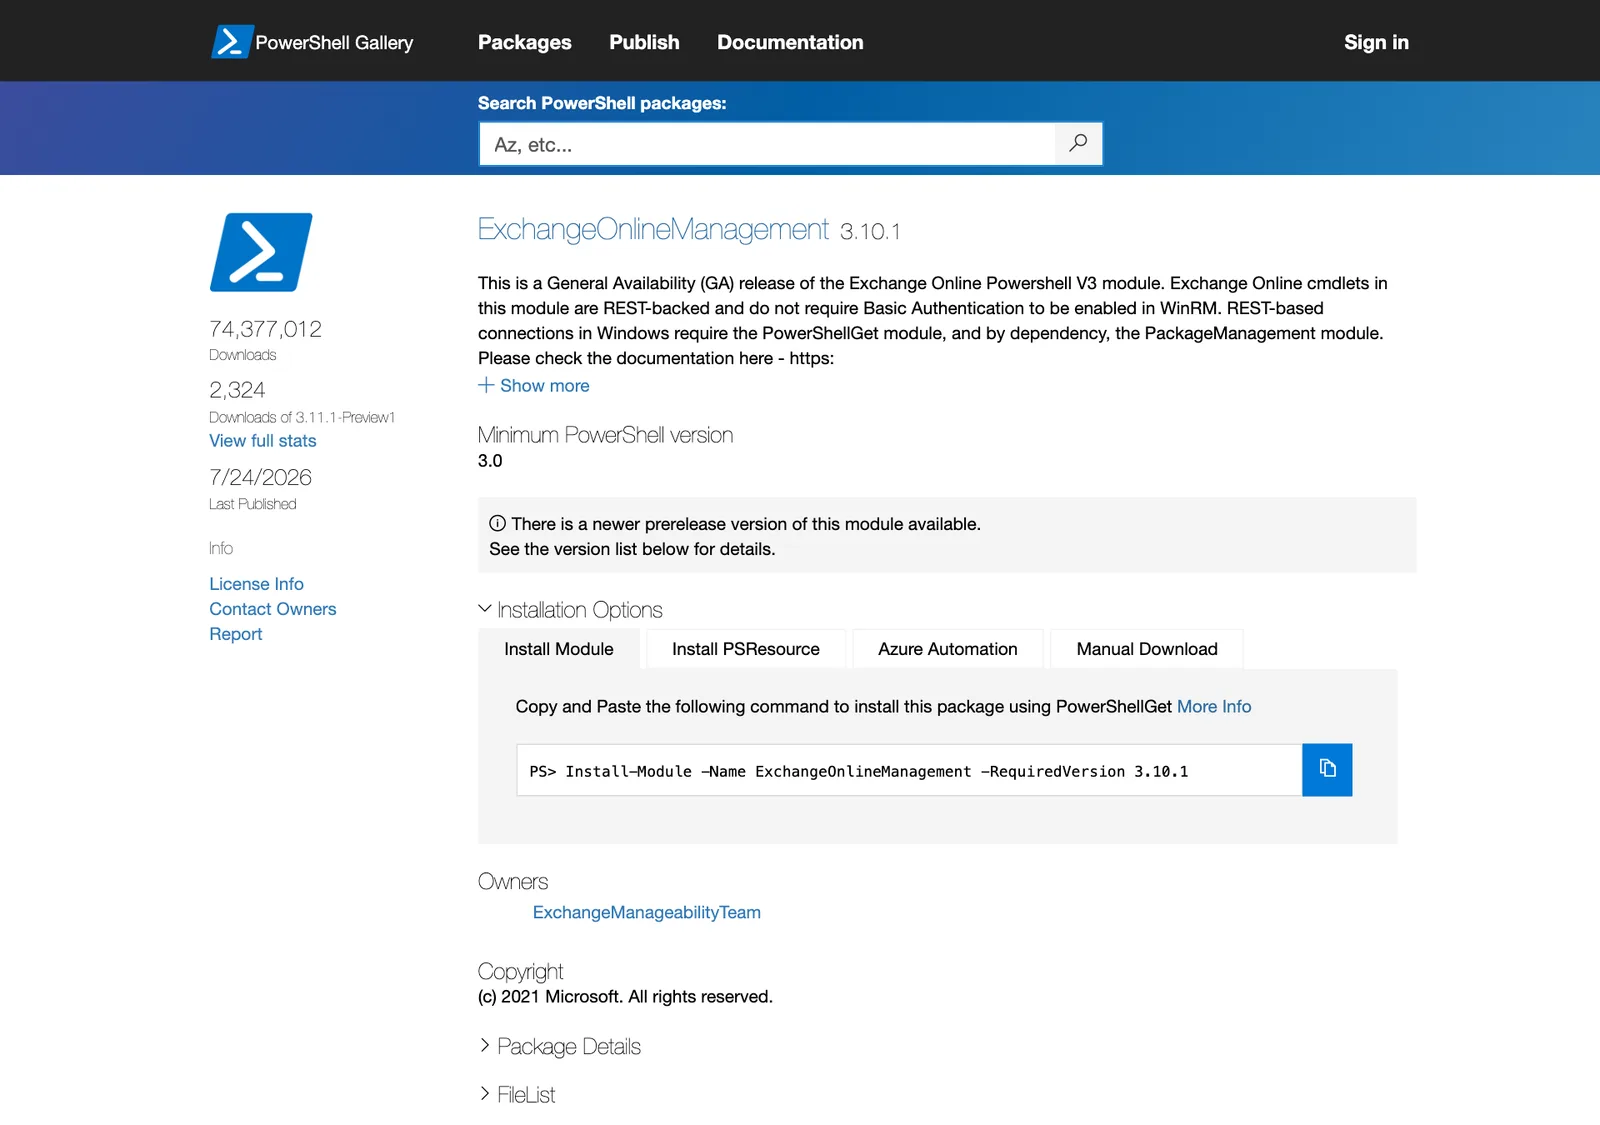Click the Report link
Screen dimensions: 1600x1125
pyautogui.click(x=236, y=634)
